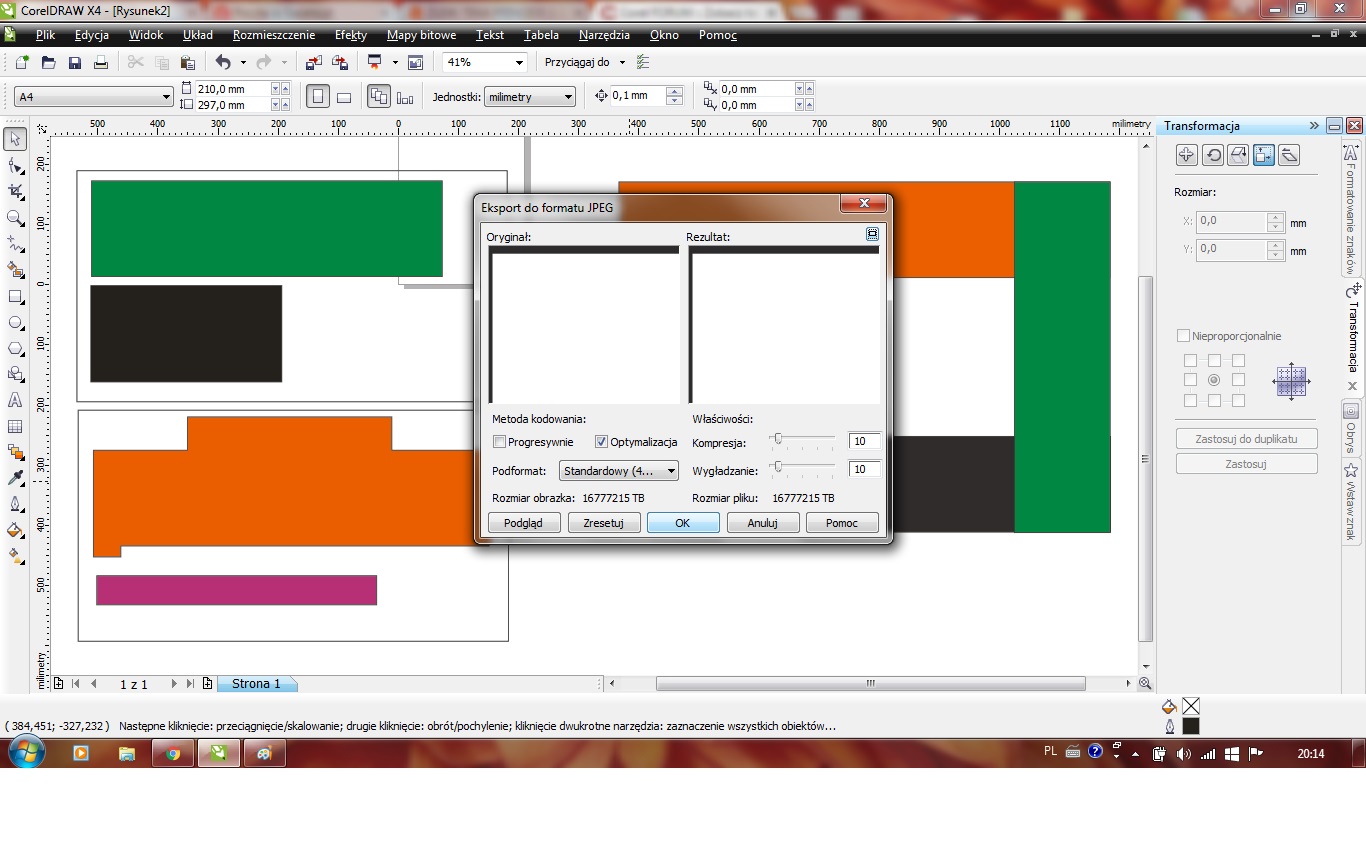Image resolution: width=1366 pixels, height=864 pixels.
Task: Enable the Progresywnie checkbox
Action: pyautogui.click(x=500, y=442)
